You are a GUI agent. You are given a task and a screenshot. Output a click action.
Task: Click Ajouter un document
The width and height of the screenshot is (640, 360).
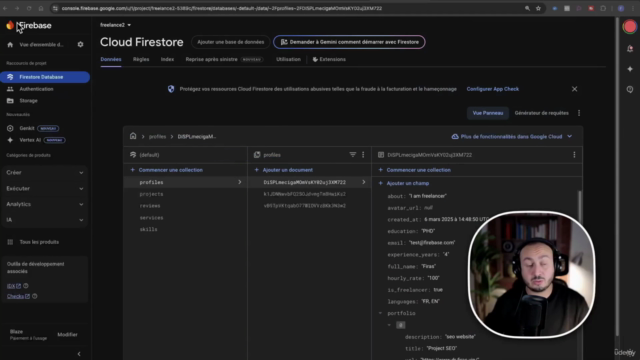coord(284,170)
